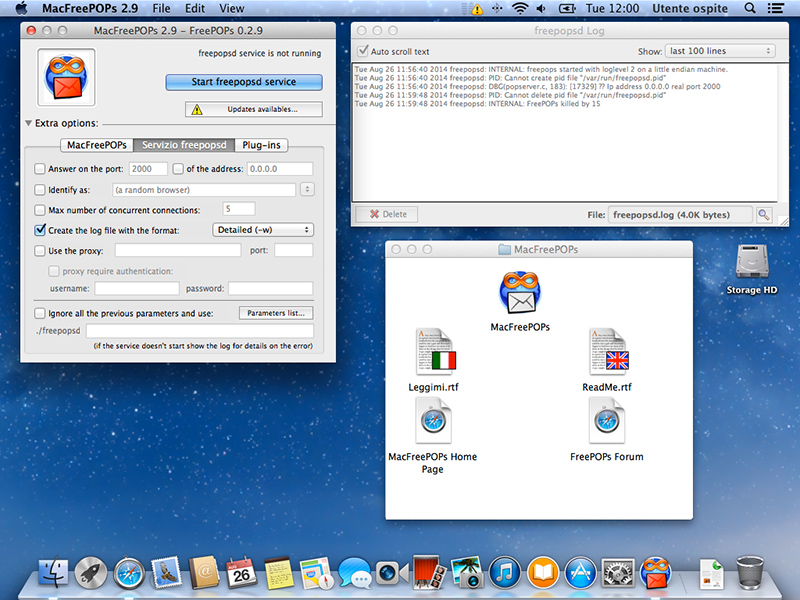
Task: Enable the 'of the address' checkbox
Action: 178,168
